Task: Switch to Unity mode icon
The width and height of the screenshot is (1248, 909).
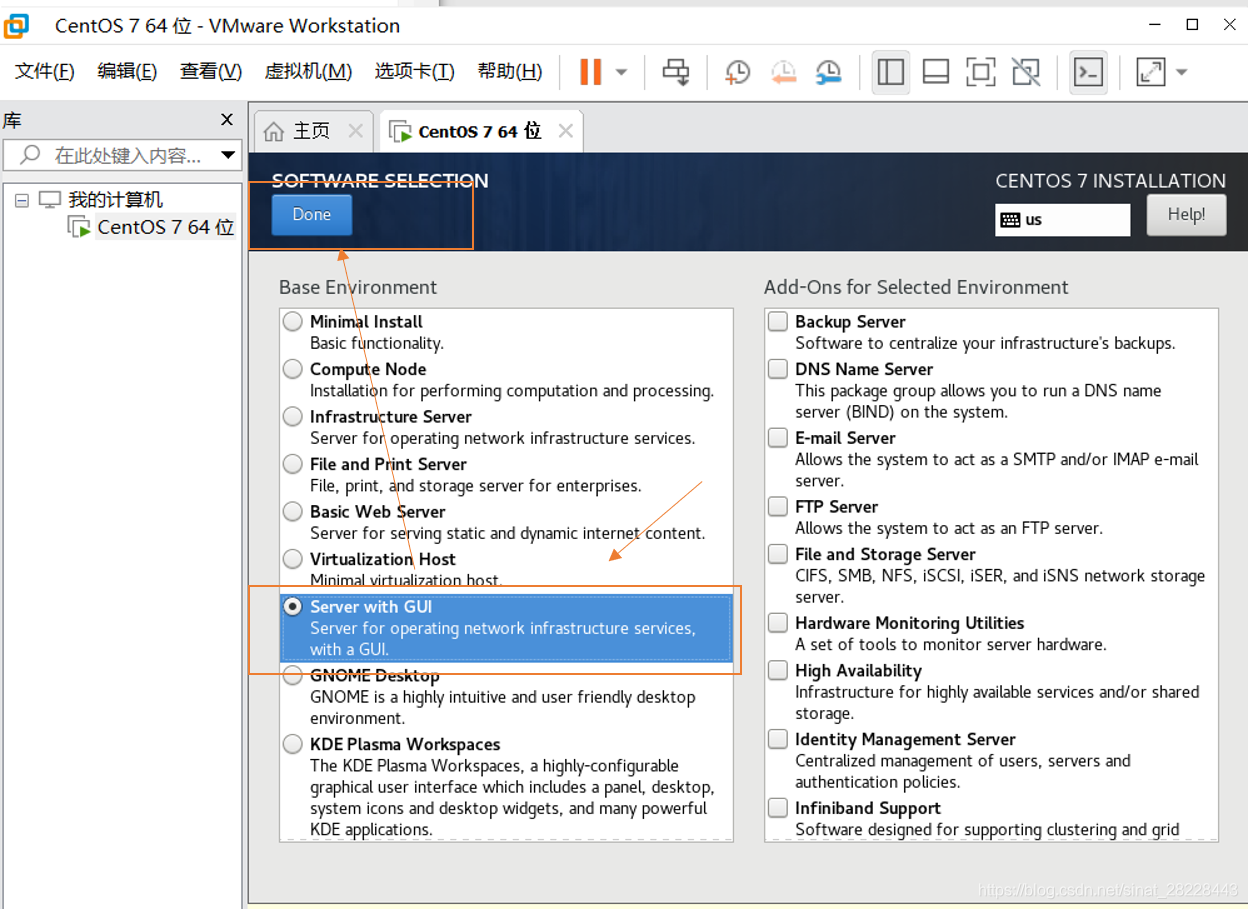Action: (x=1025, y=72)
